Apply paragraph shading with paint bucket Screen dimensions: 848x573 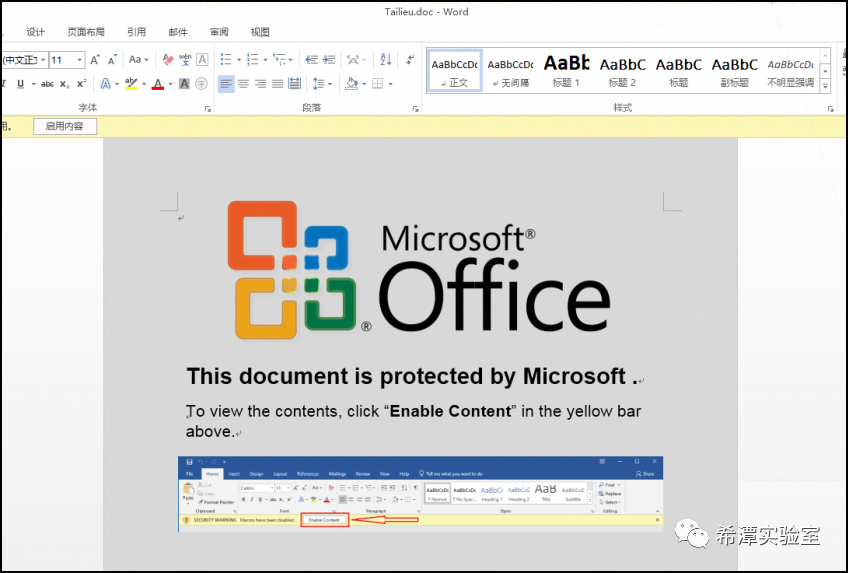[352, 84]
